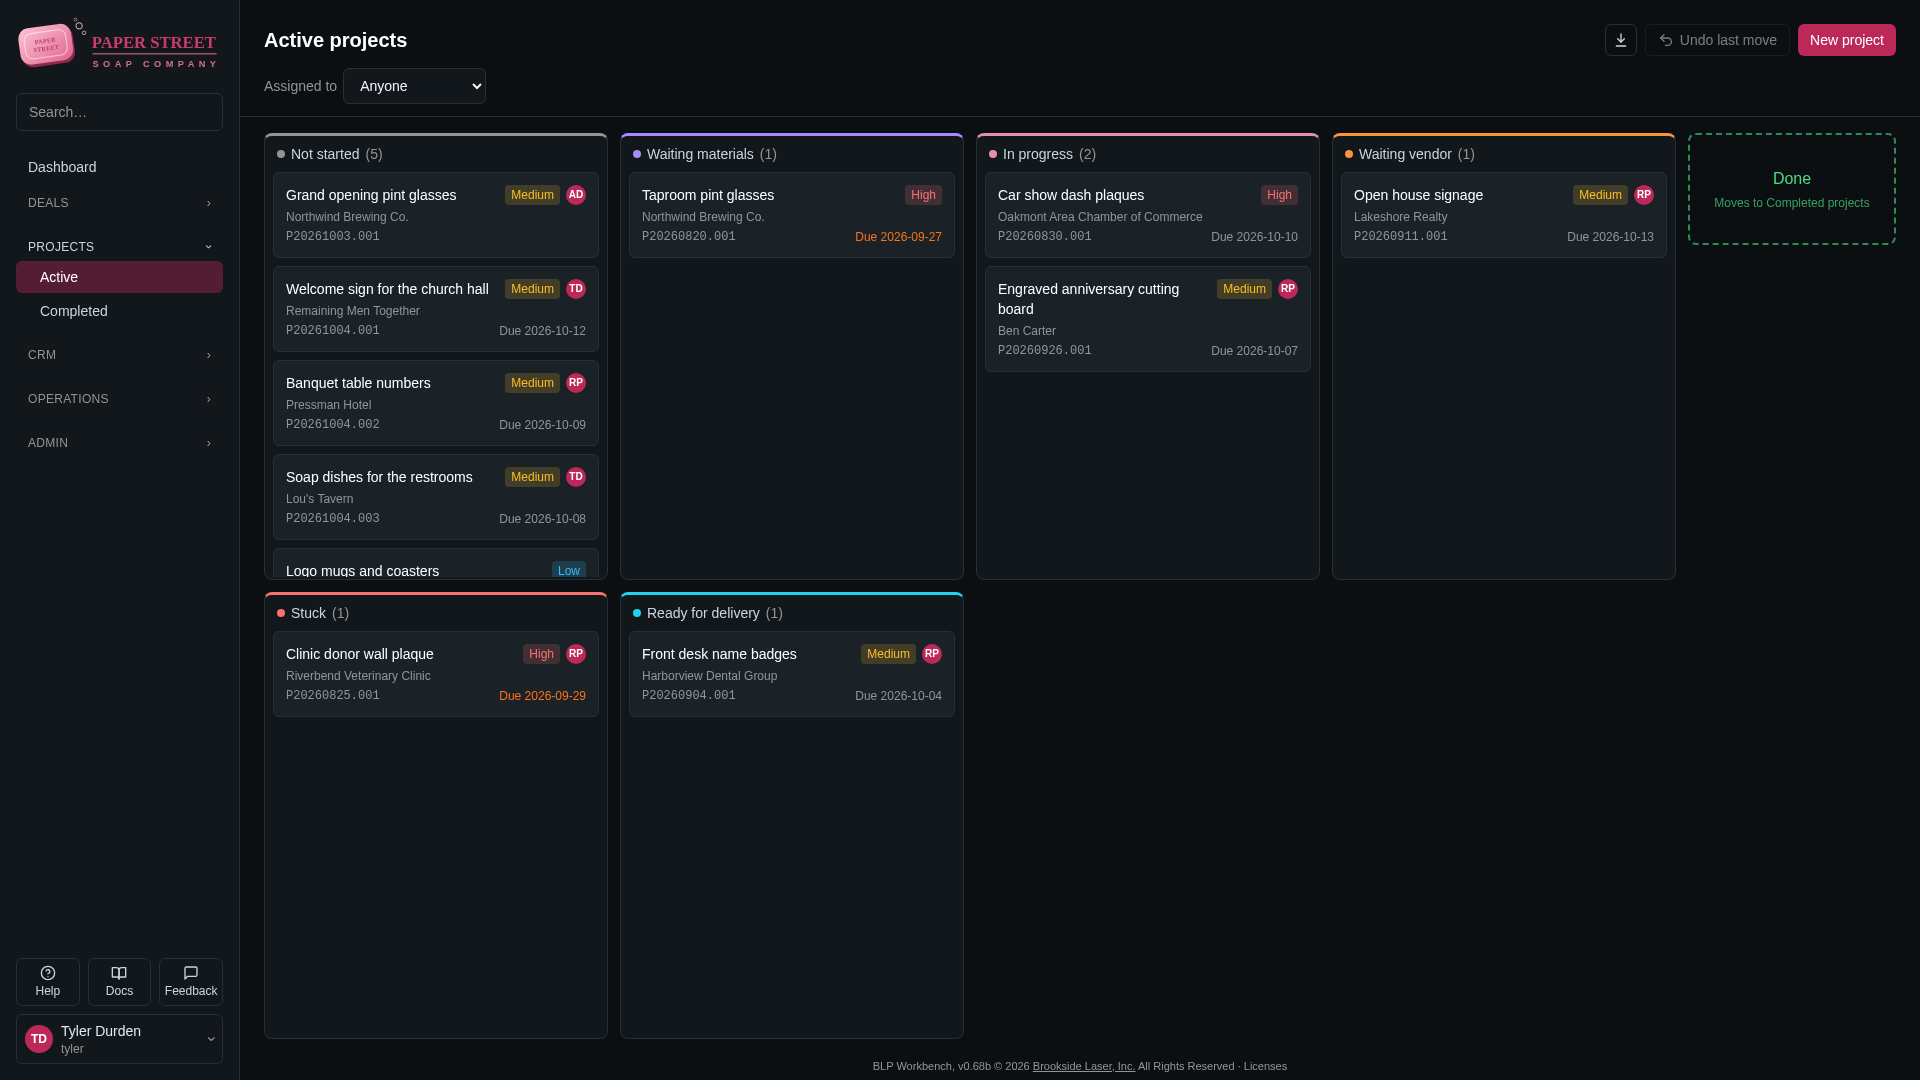
Task: Click TD avatar on Welcome sign card
Action: tap(576, 289)
